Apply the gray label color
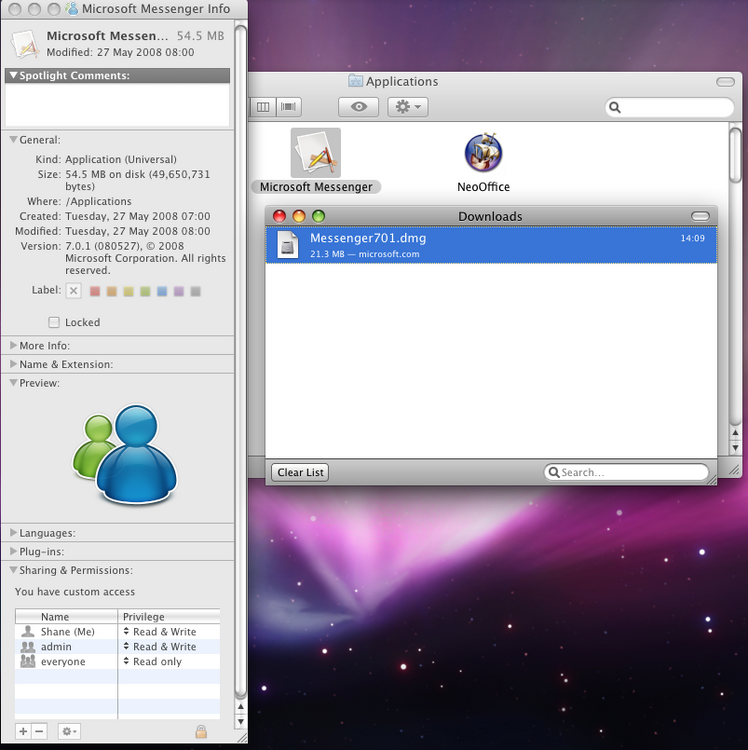The width and height of the screenshot is (748, 750). 196,291
